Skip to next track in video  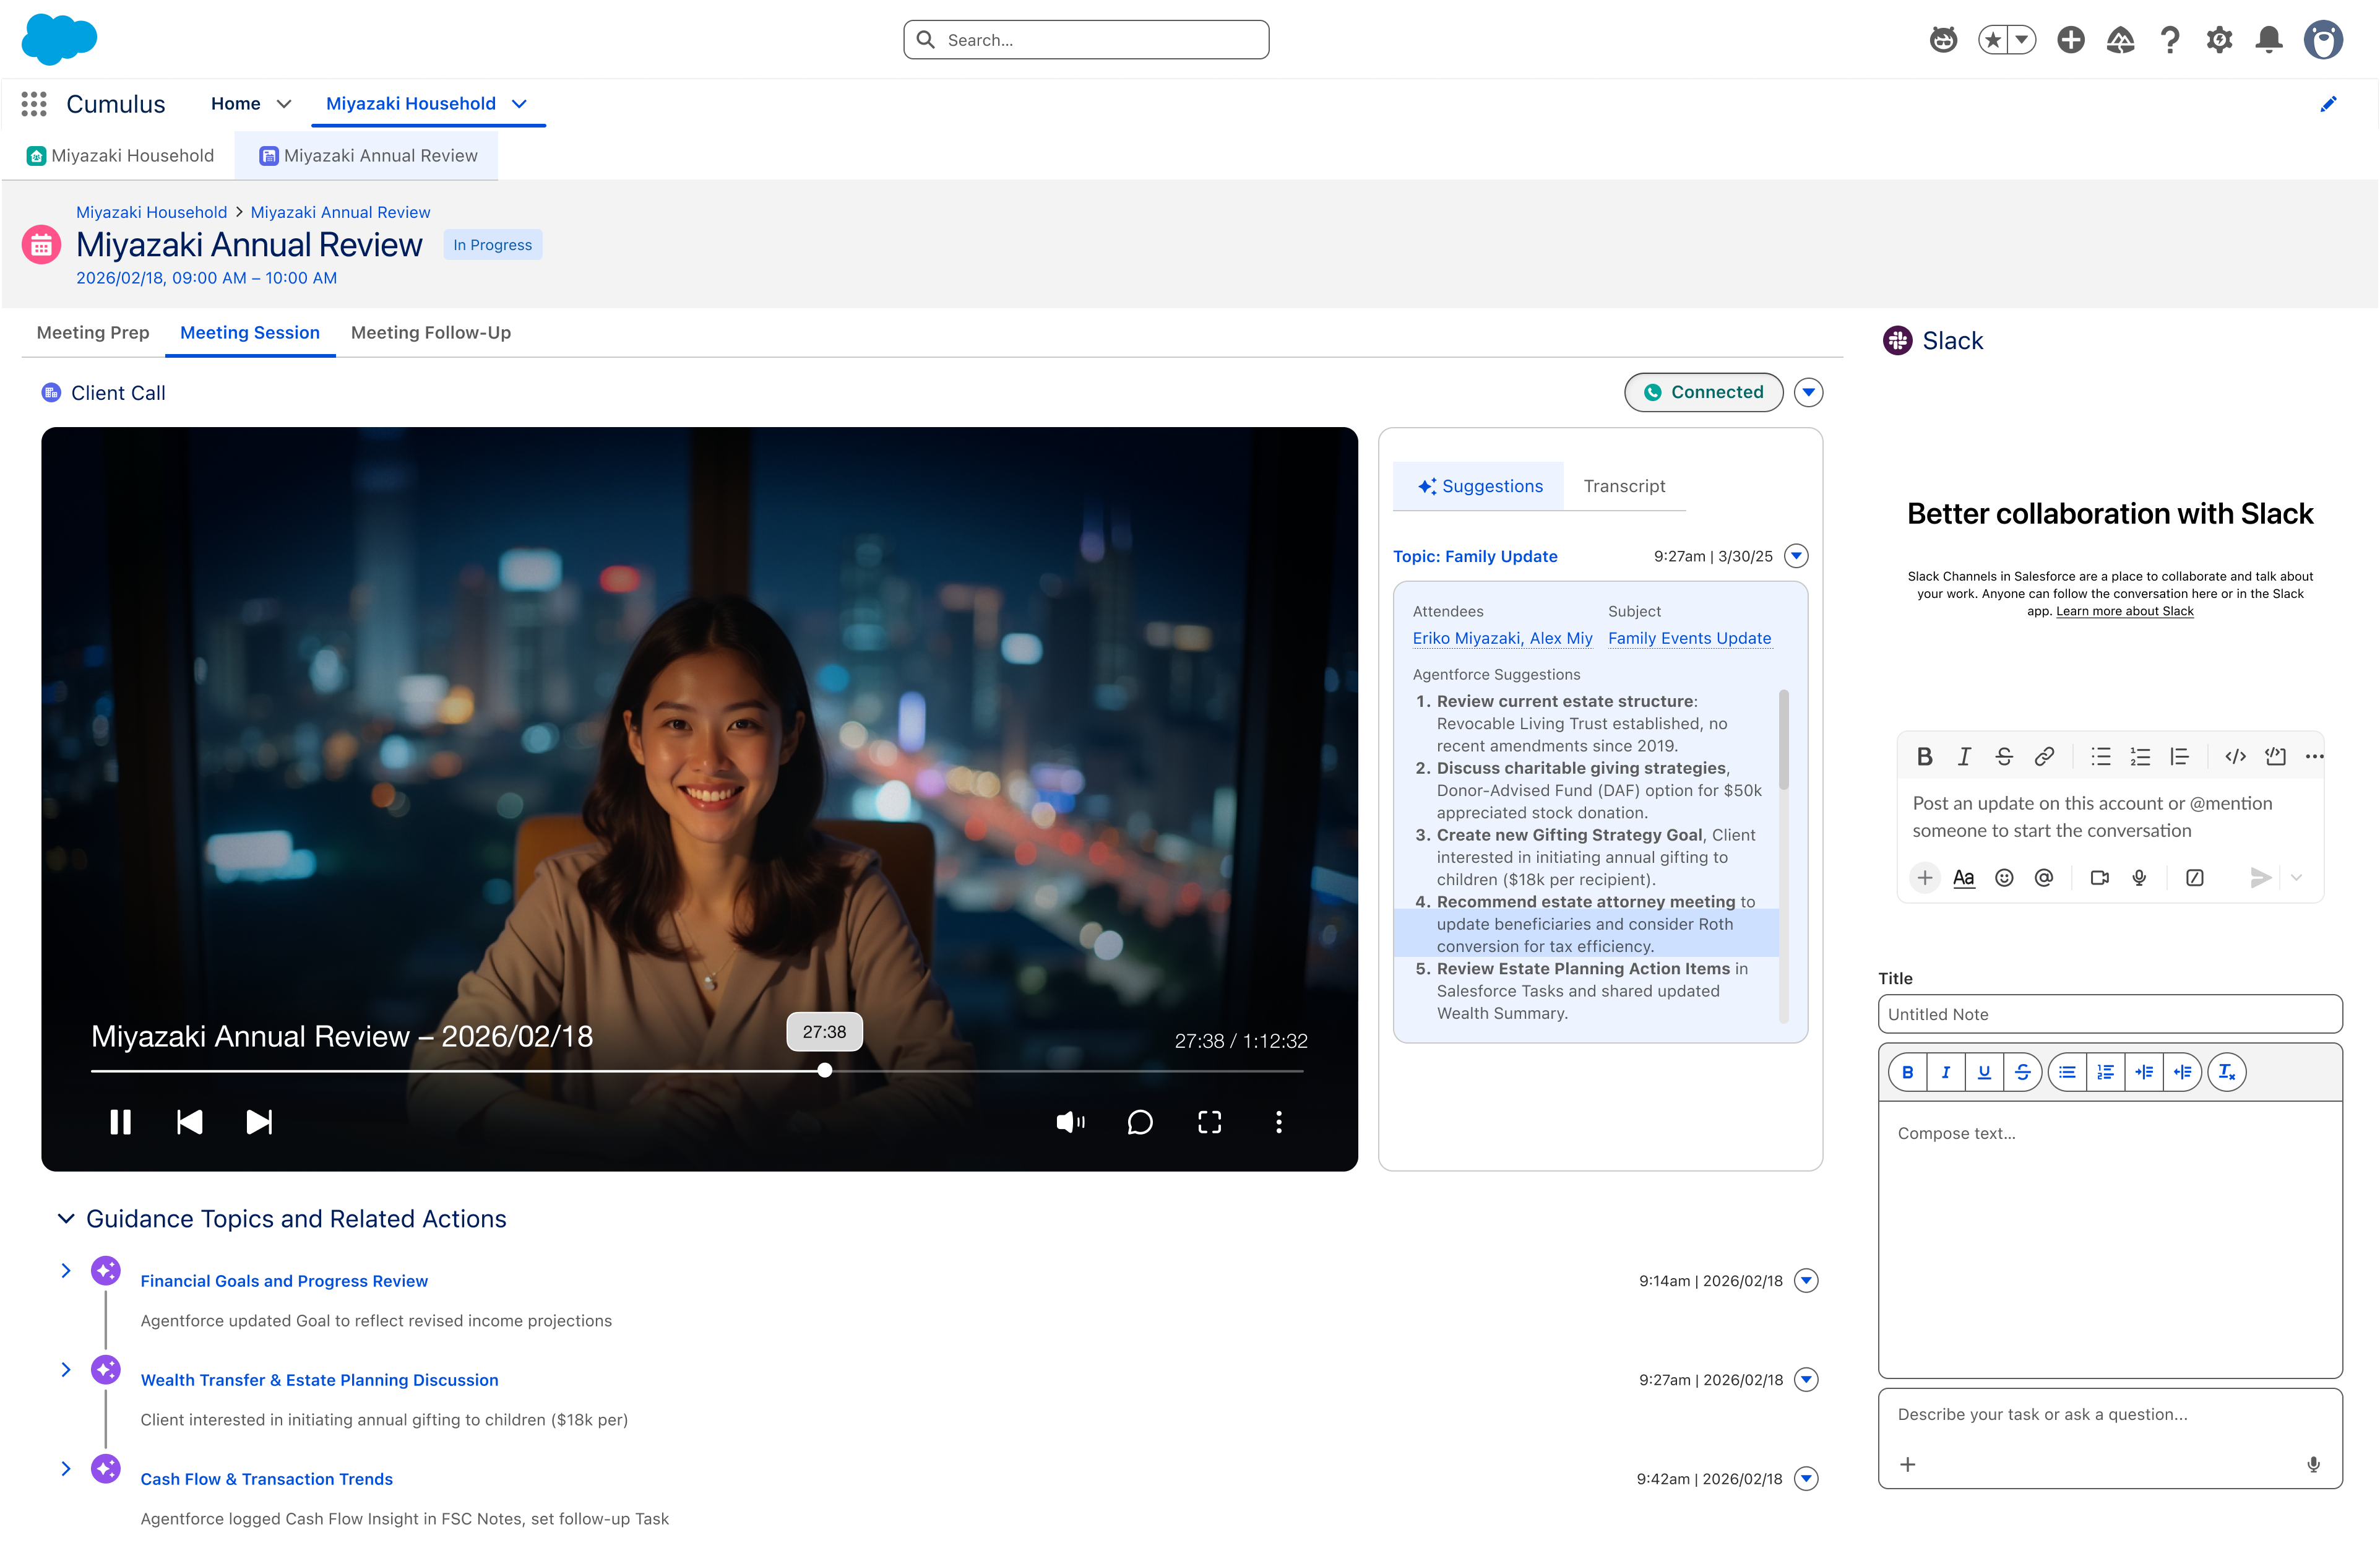(x=259, y=1122)
